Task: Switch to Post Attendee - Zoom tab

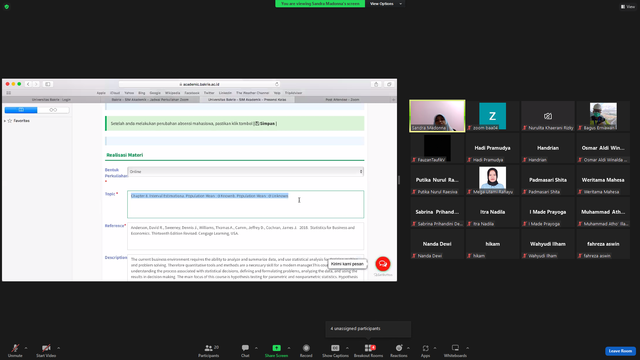Action: pyautogui.click(x=342, y=100)
